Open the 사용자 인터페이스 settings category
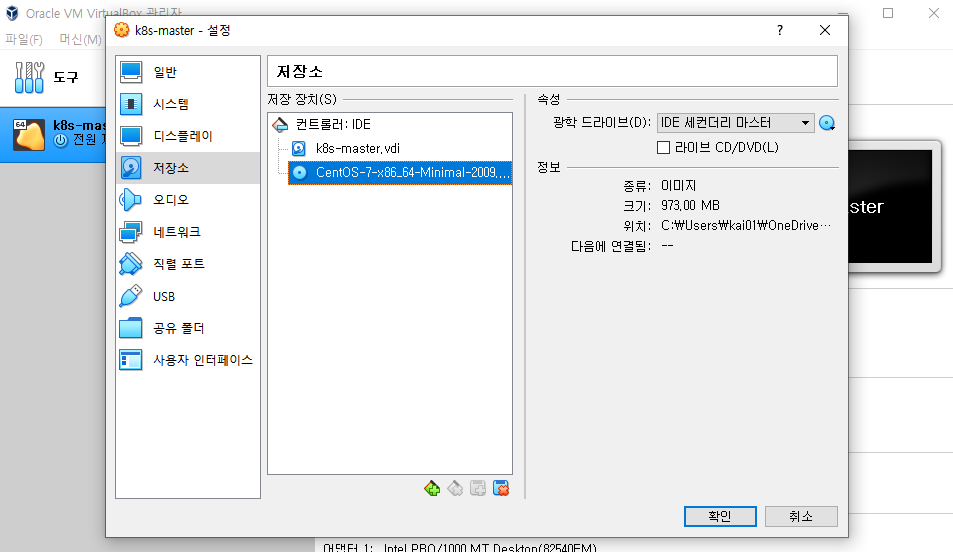Screen dimensions: 953x552 tap(188, 360)
